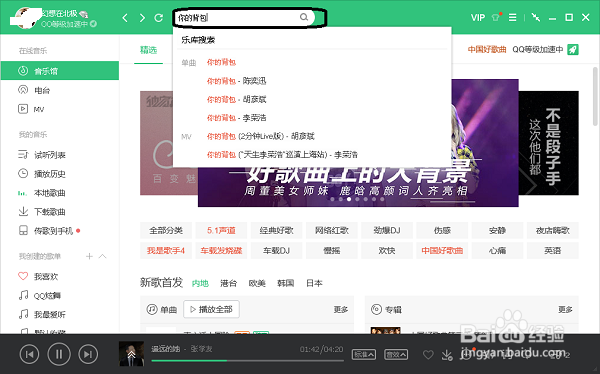600x374 pixels.
Task: Open the 我是歌手4 category
Action: click(166, 251)
